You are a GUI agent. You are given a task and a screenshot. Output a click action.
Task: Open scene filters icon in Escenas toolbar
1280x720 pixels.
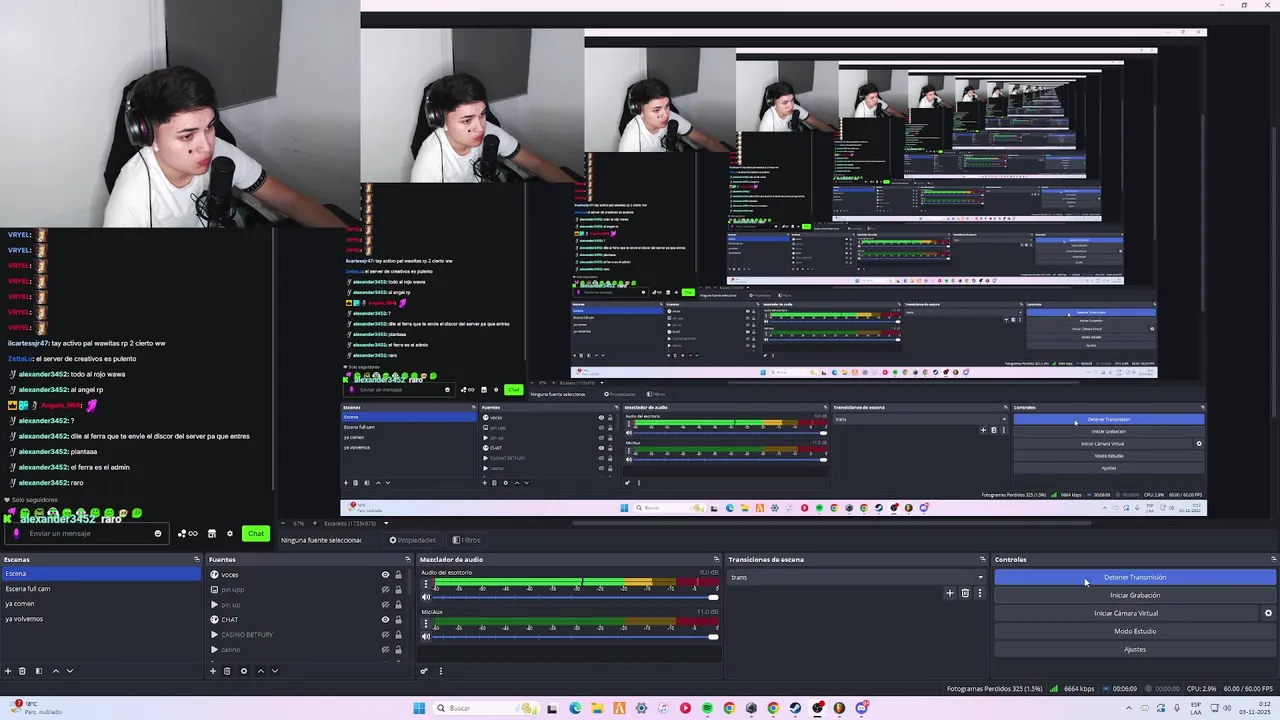tap(39, 671)
